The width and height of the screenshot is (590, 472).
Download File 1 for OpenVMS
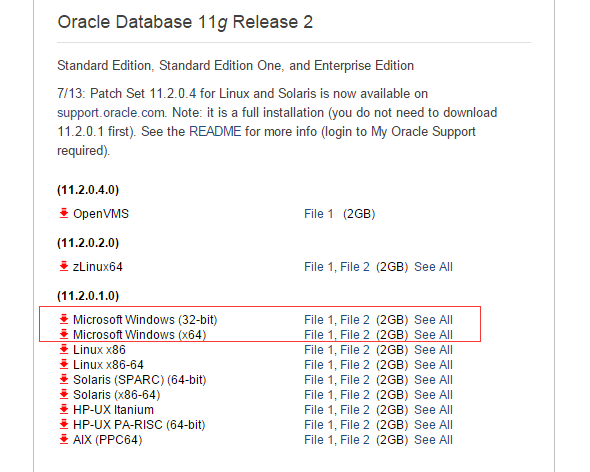(x=319, y=214)
